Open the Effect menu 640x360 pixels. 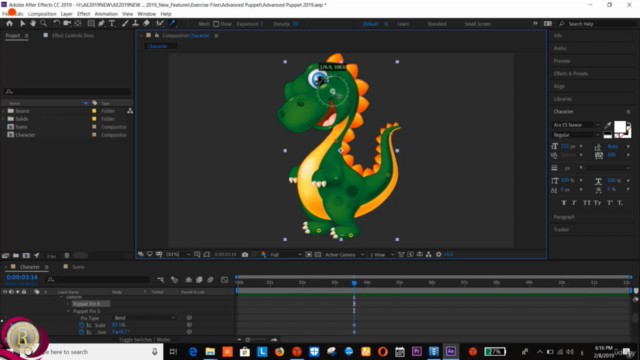(x=83, y=14)
